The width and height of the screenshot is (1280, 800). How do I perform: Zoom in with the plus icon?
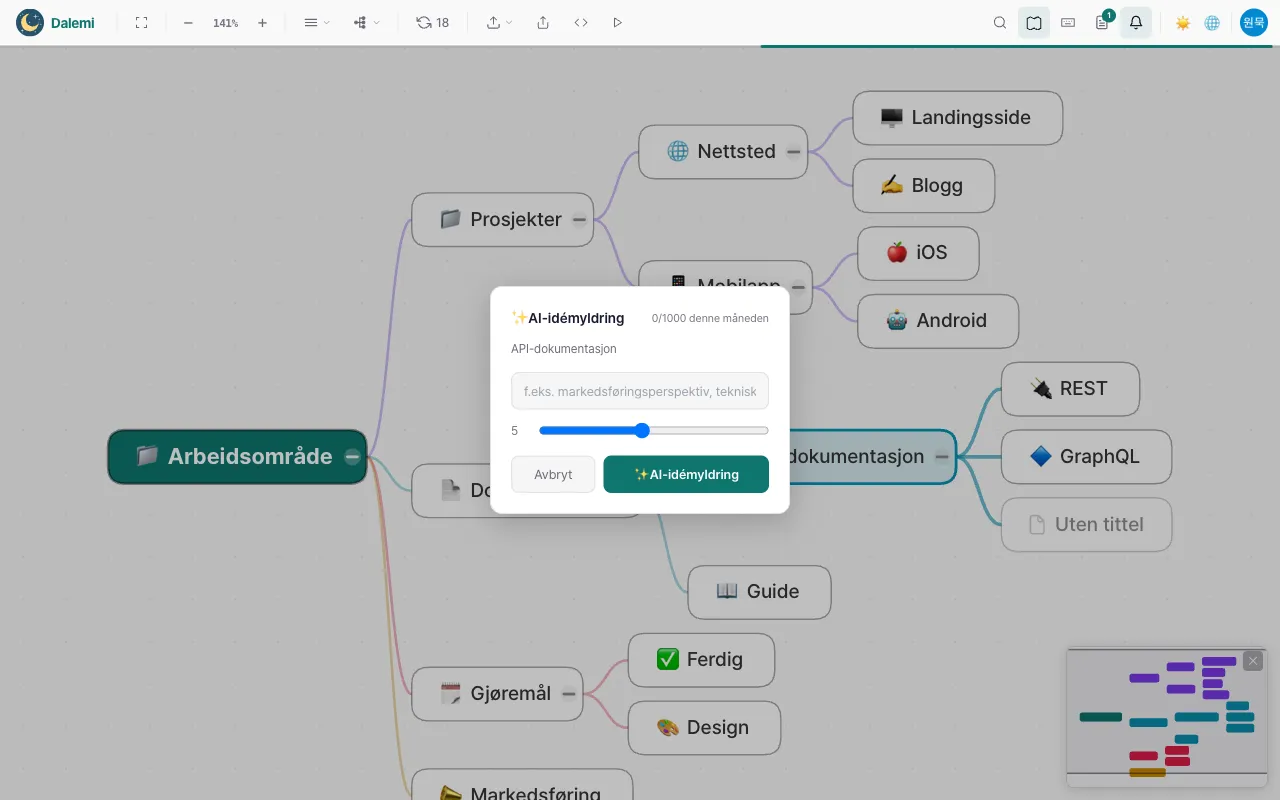[262, 22]
